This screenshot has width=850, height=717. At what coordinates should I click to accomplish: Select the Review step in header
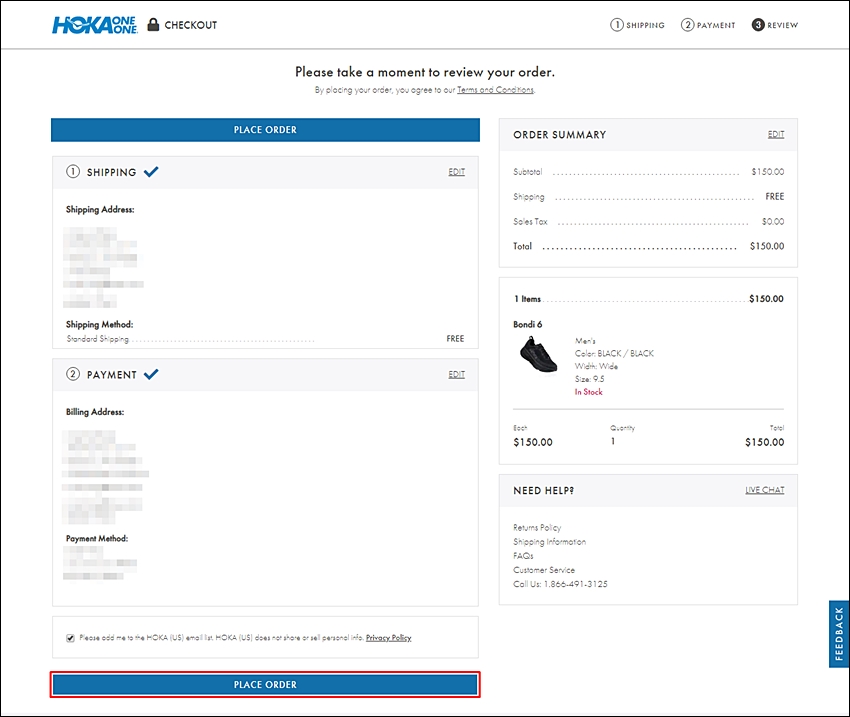tap(775, 25)
